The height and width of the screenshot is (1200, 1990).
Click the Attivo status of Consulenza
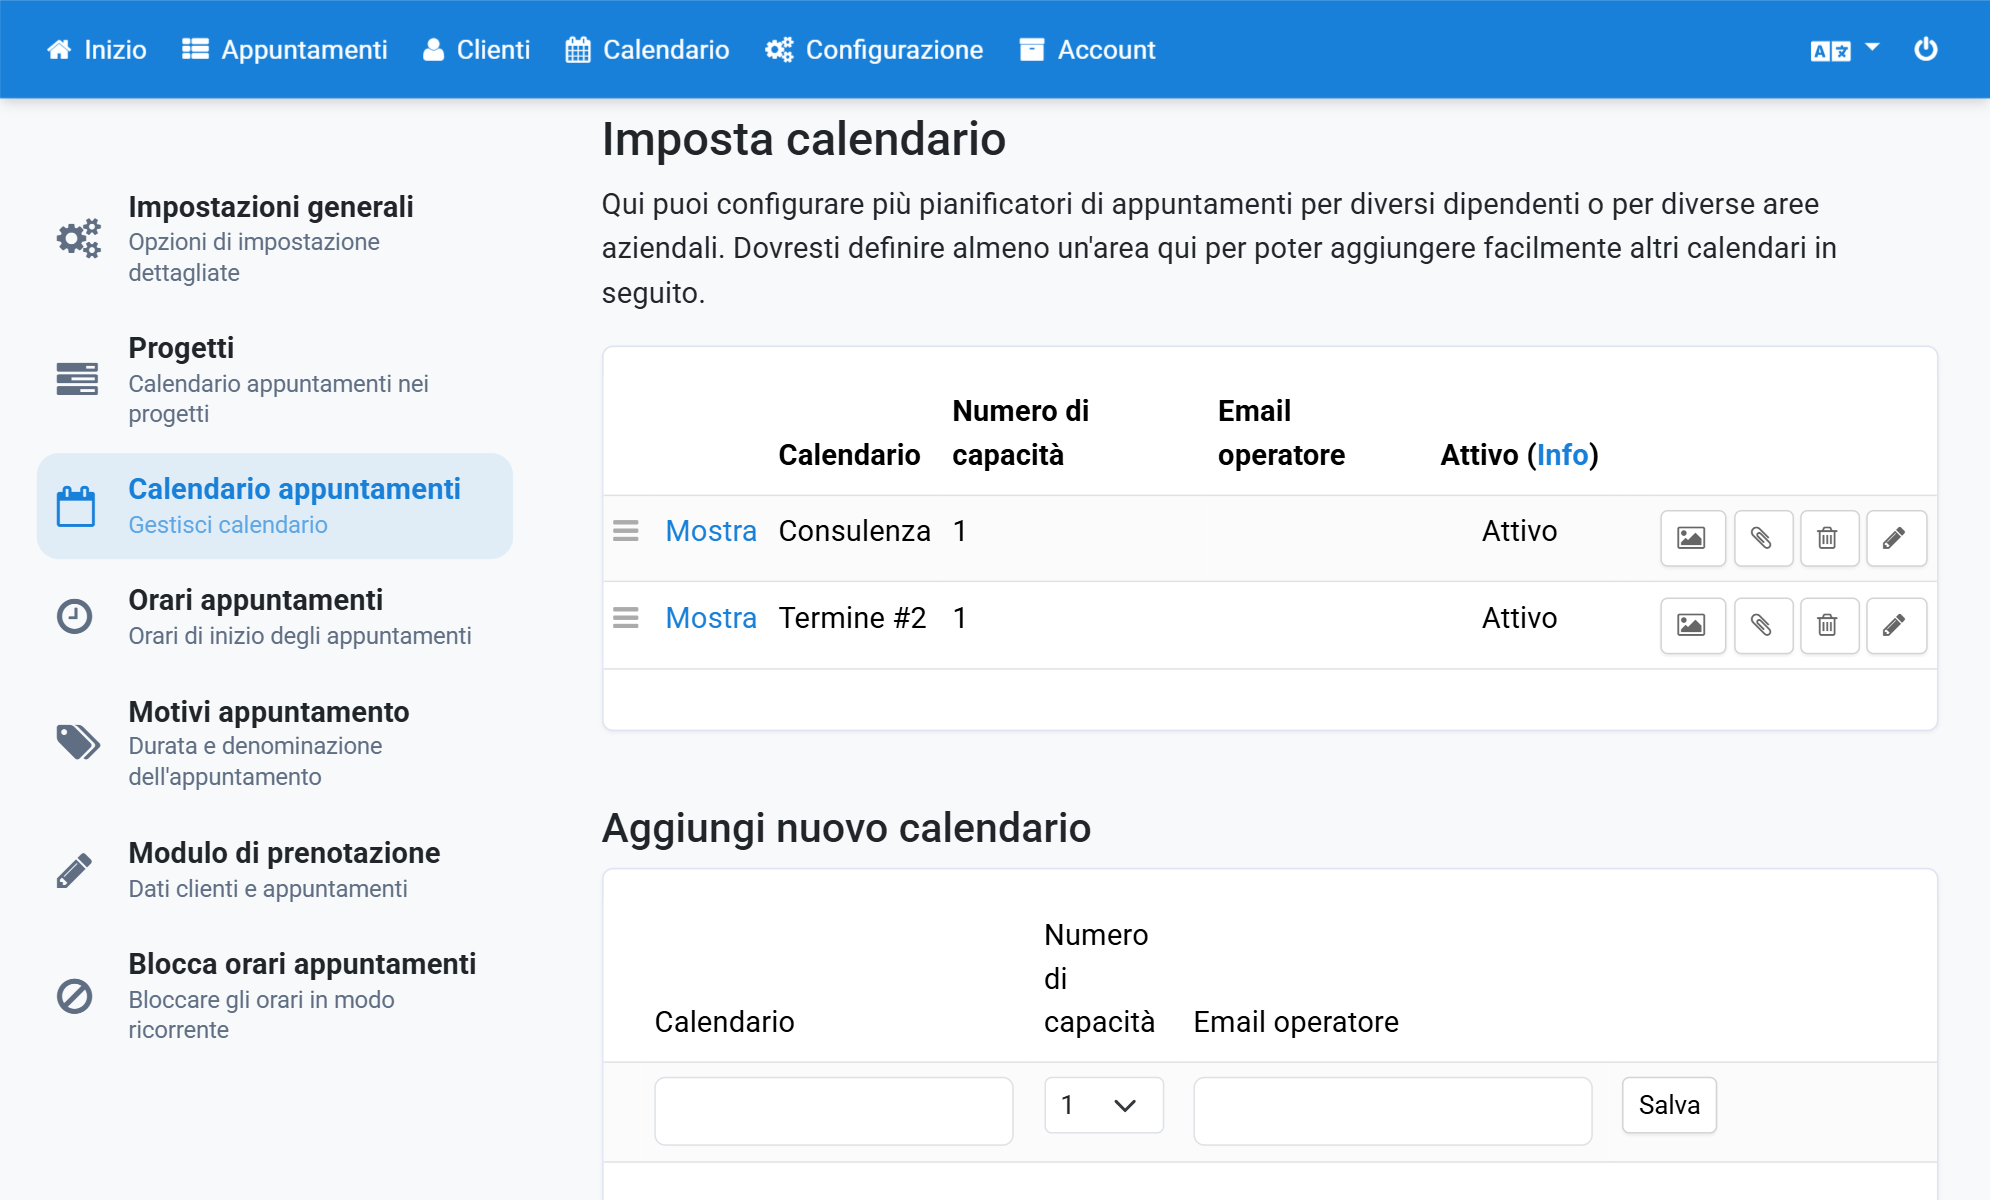click(x=1519, y=531)
